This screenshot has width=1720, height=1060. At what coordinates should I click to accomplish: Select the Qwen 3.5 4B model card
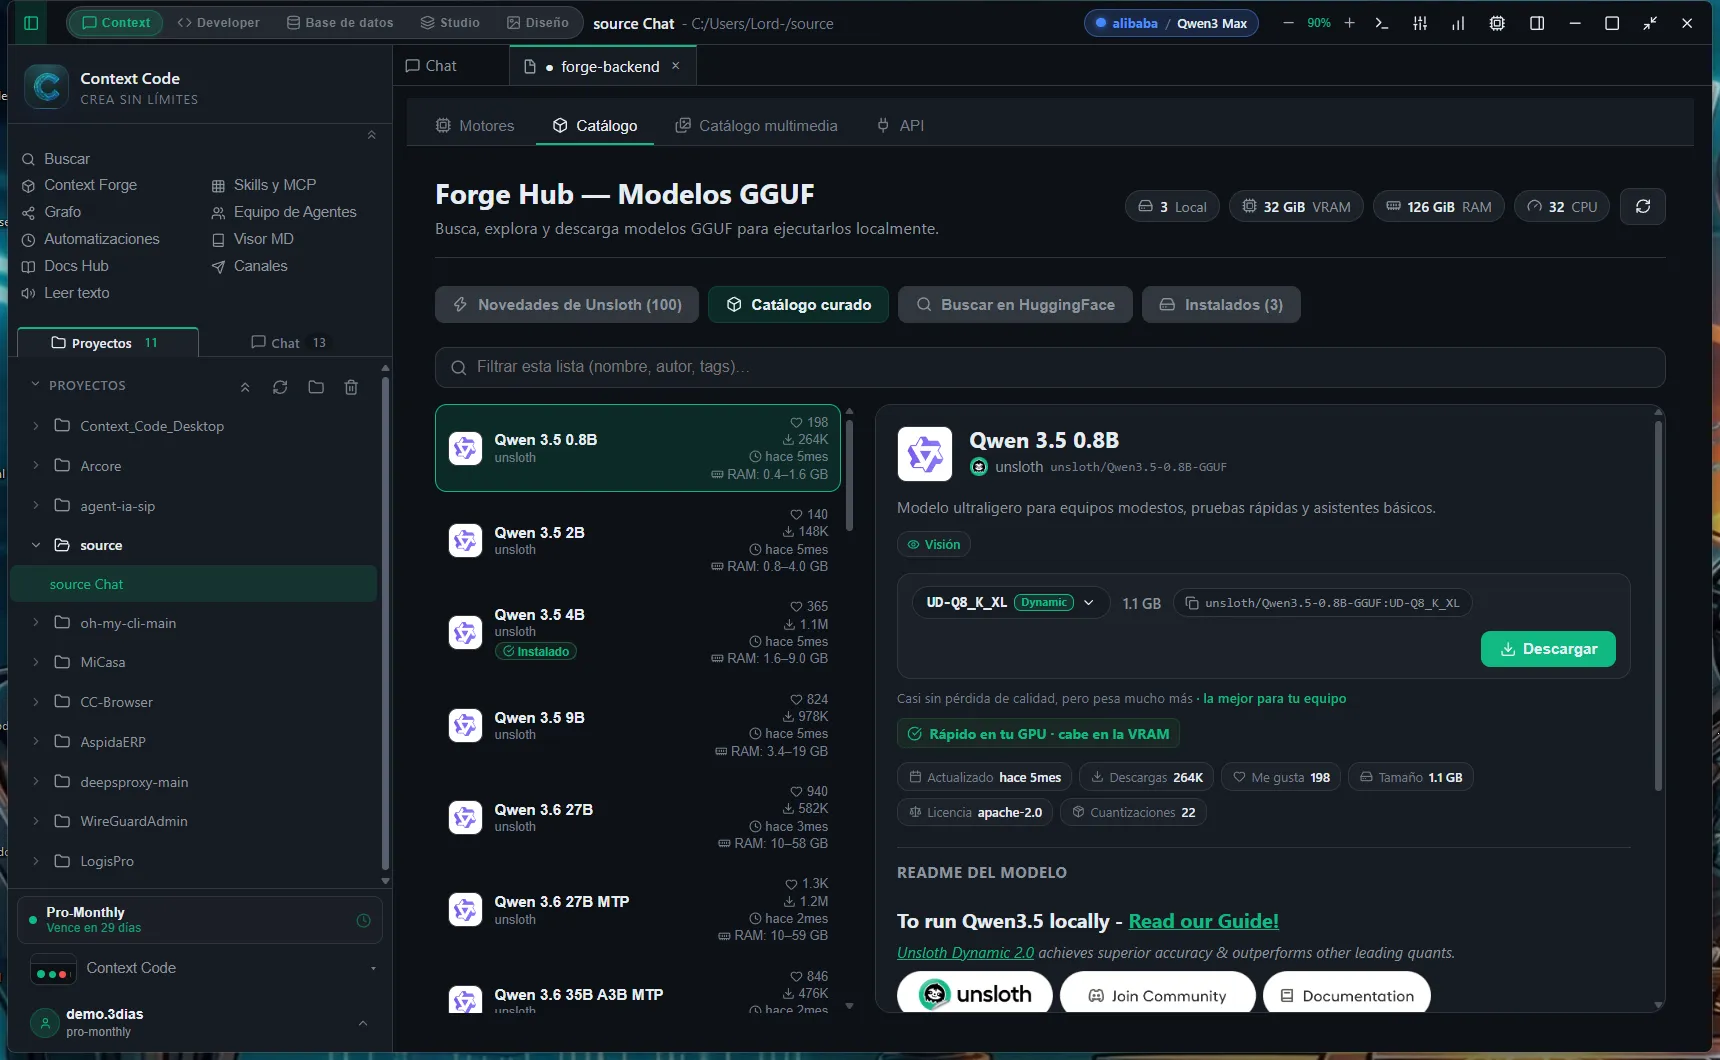638,633
